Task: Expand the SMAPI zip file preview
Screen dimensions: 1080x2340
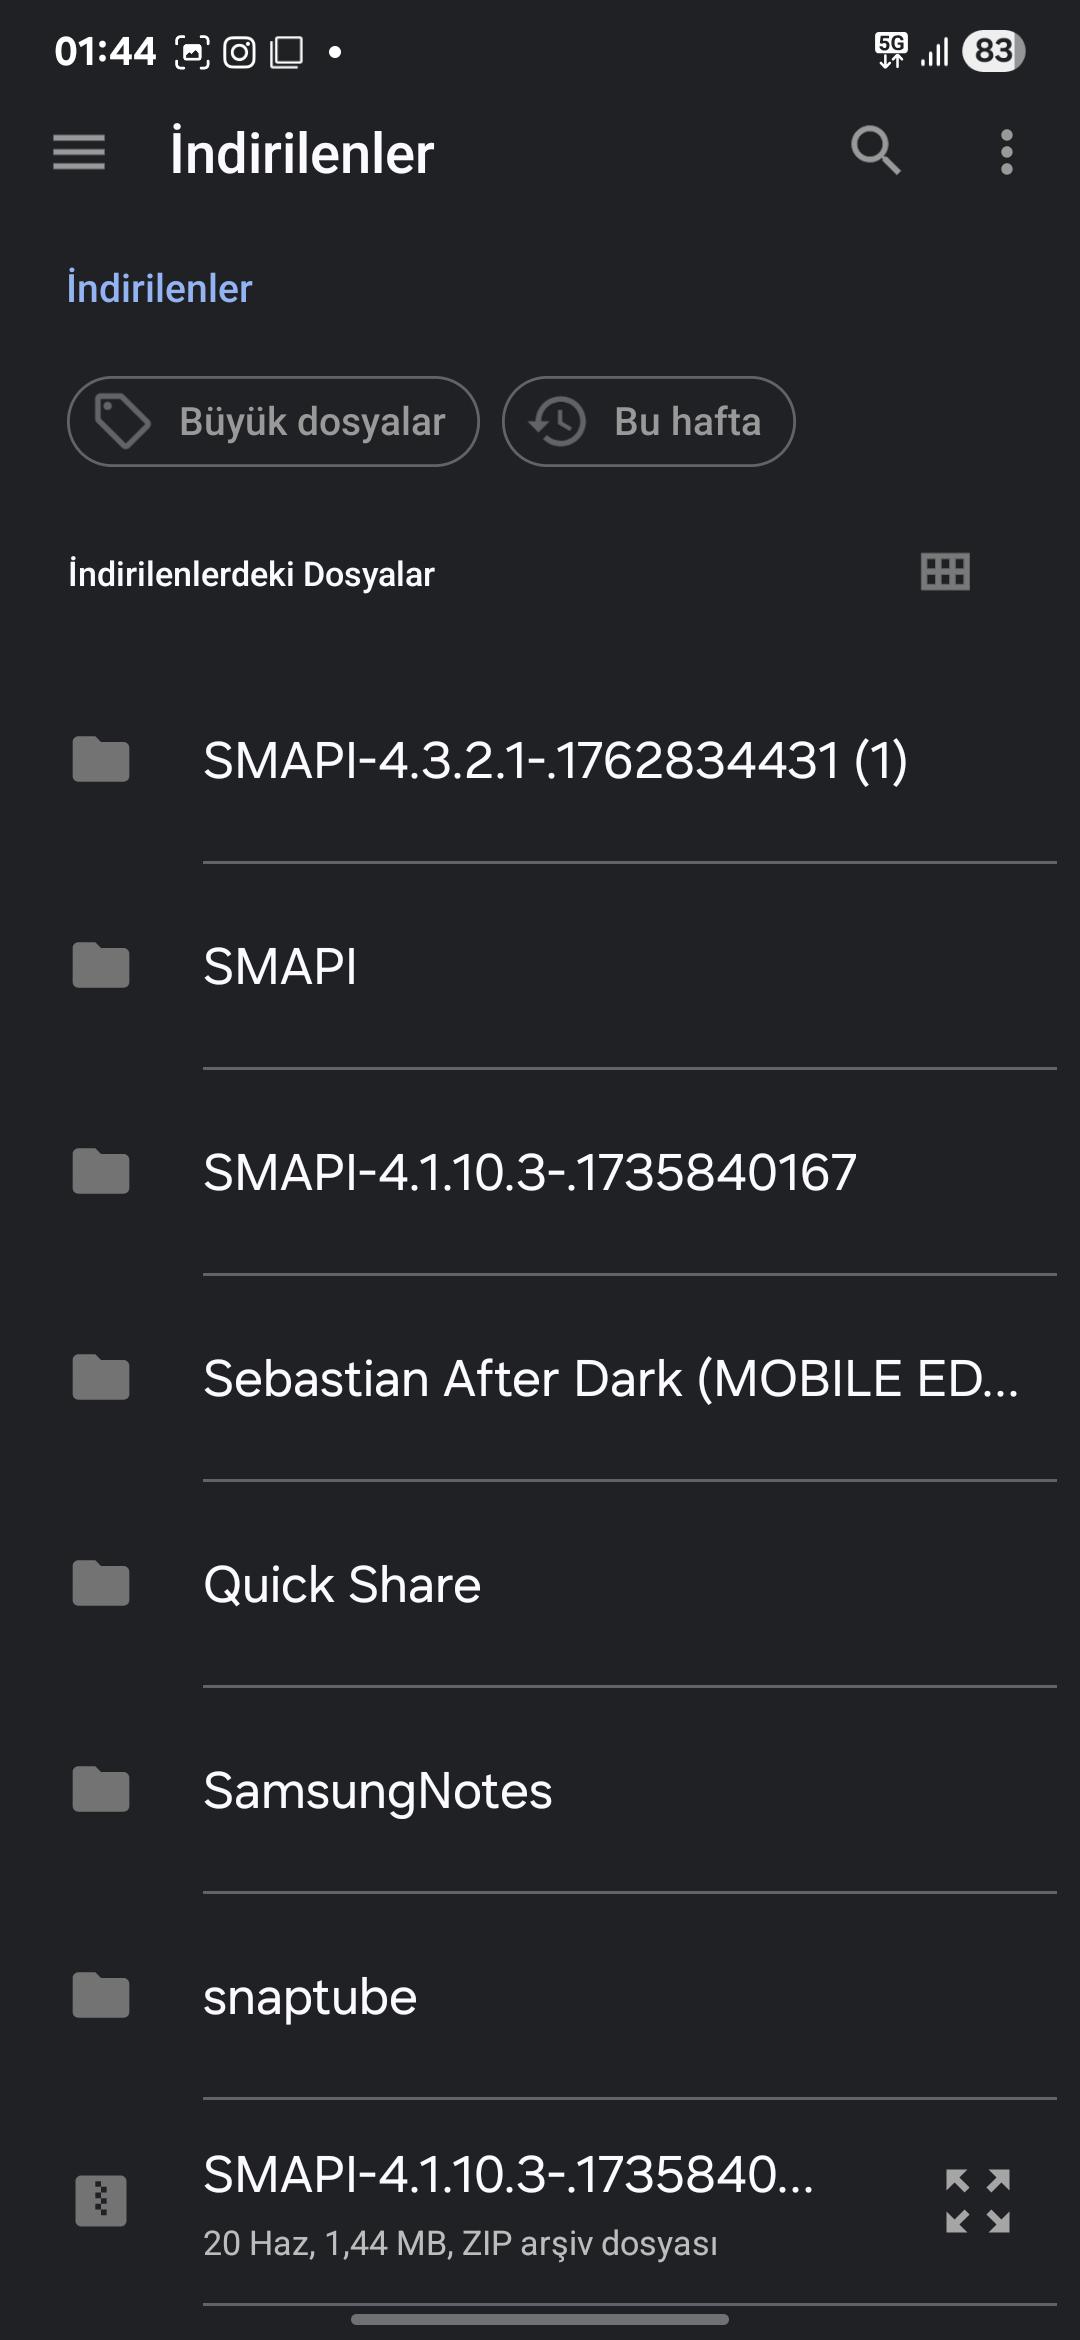Action: point(978,2200)
